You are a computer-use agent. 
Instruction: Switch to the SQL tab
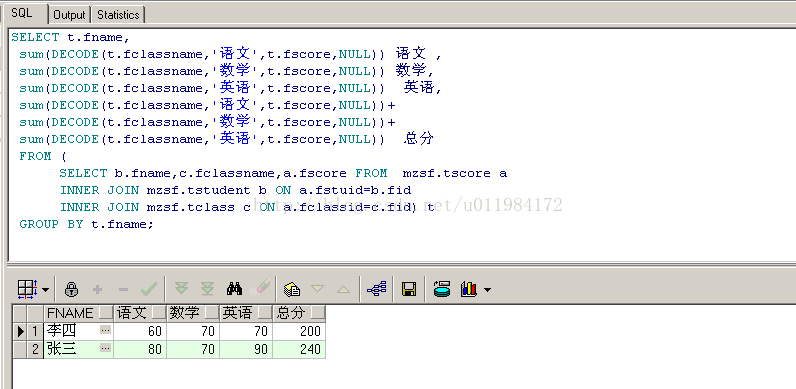23,14
